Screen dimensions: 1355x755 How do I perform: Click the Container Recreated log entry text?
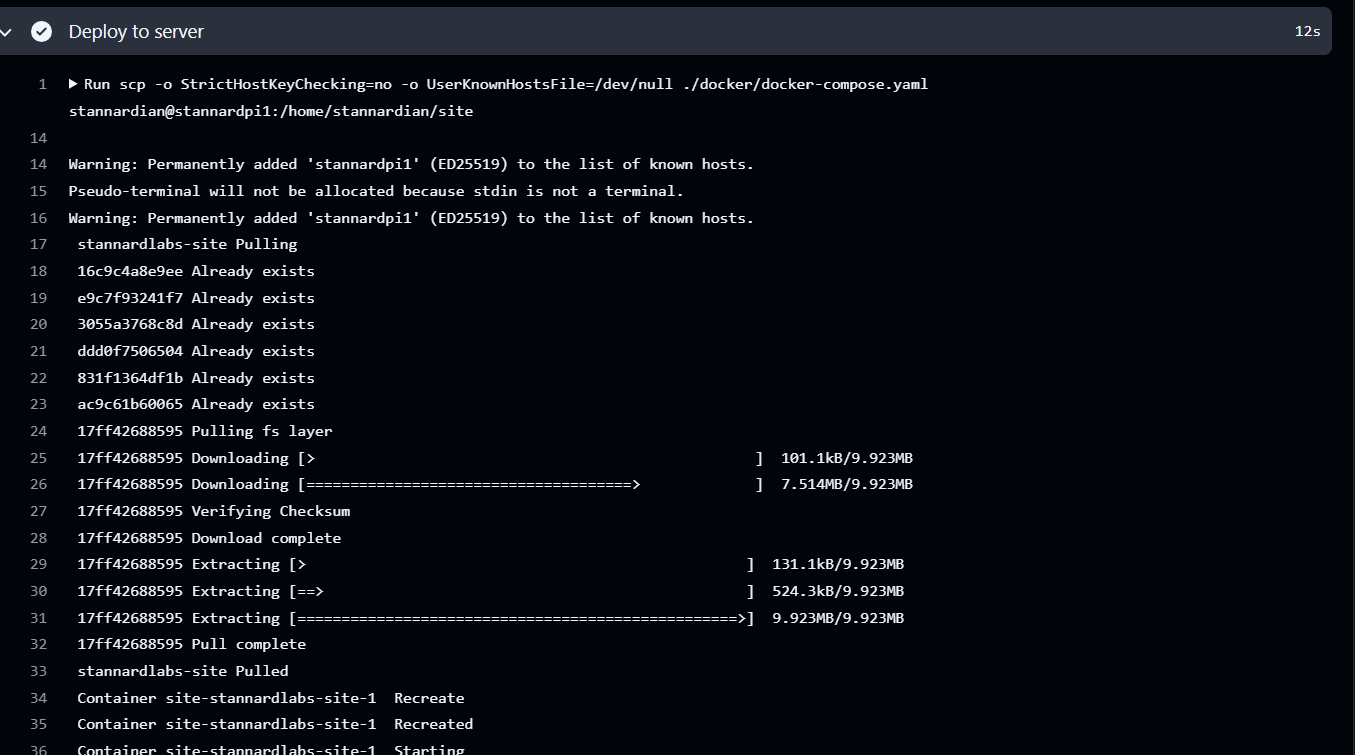(x=275, y=724)
